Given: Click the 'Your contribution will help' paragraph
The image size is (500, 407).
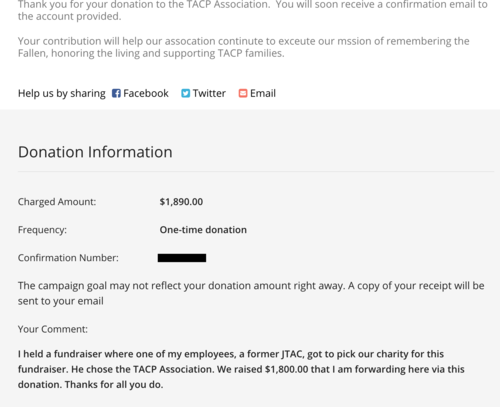Looking at the screenshot, I should click(x=244, y=47).
